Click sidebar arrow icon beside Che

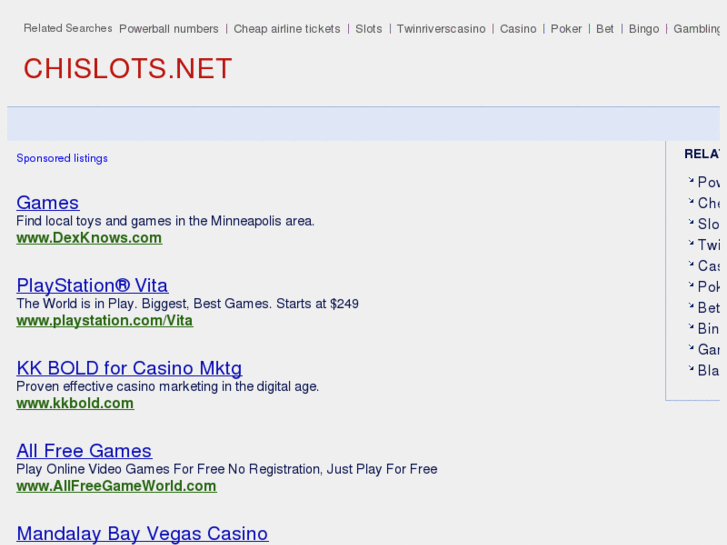(x=691, y=201)
